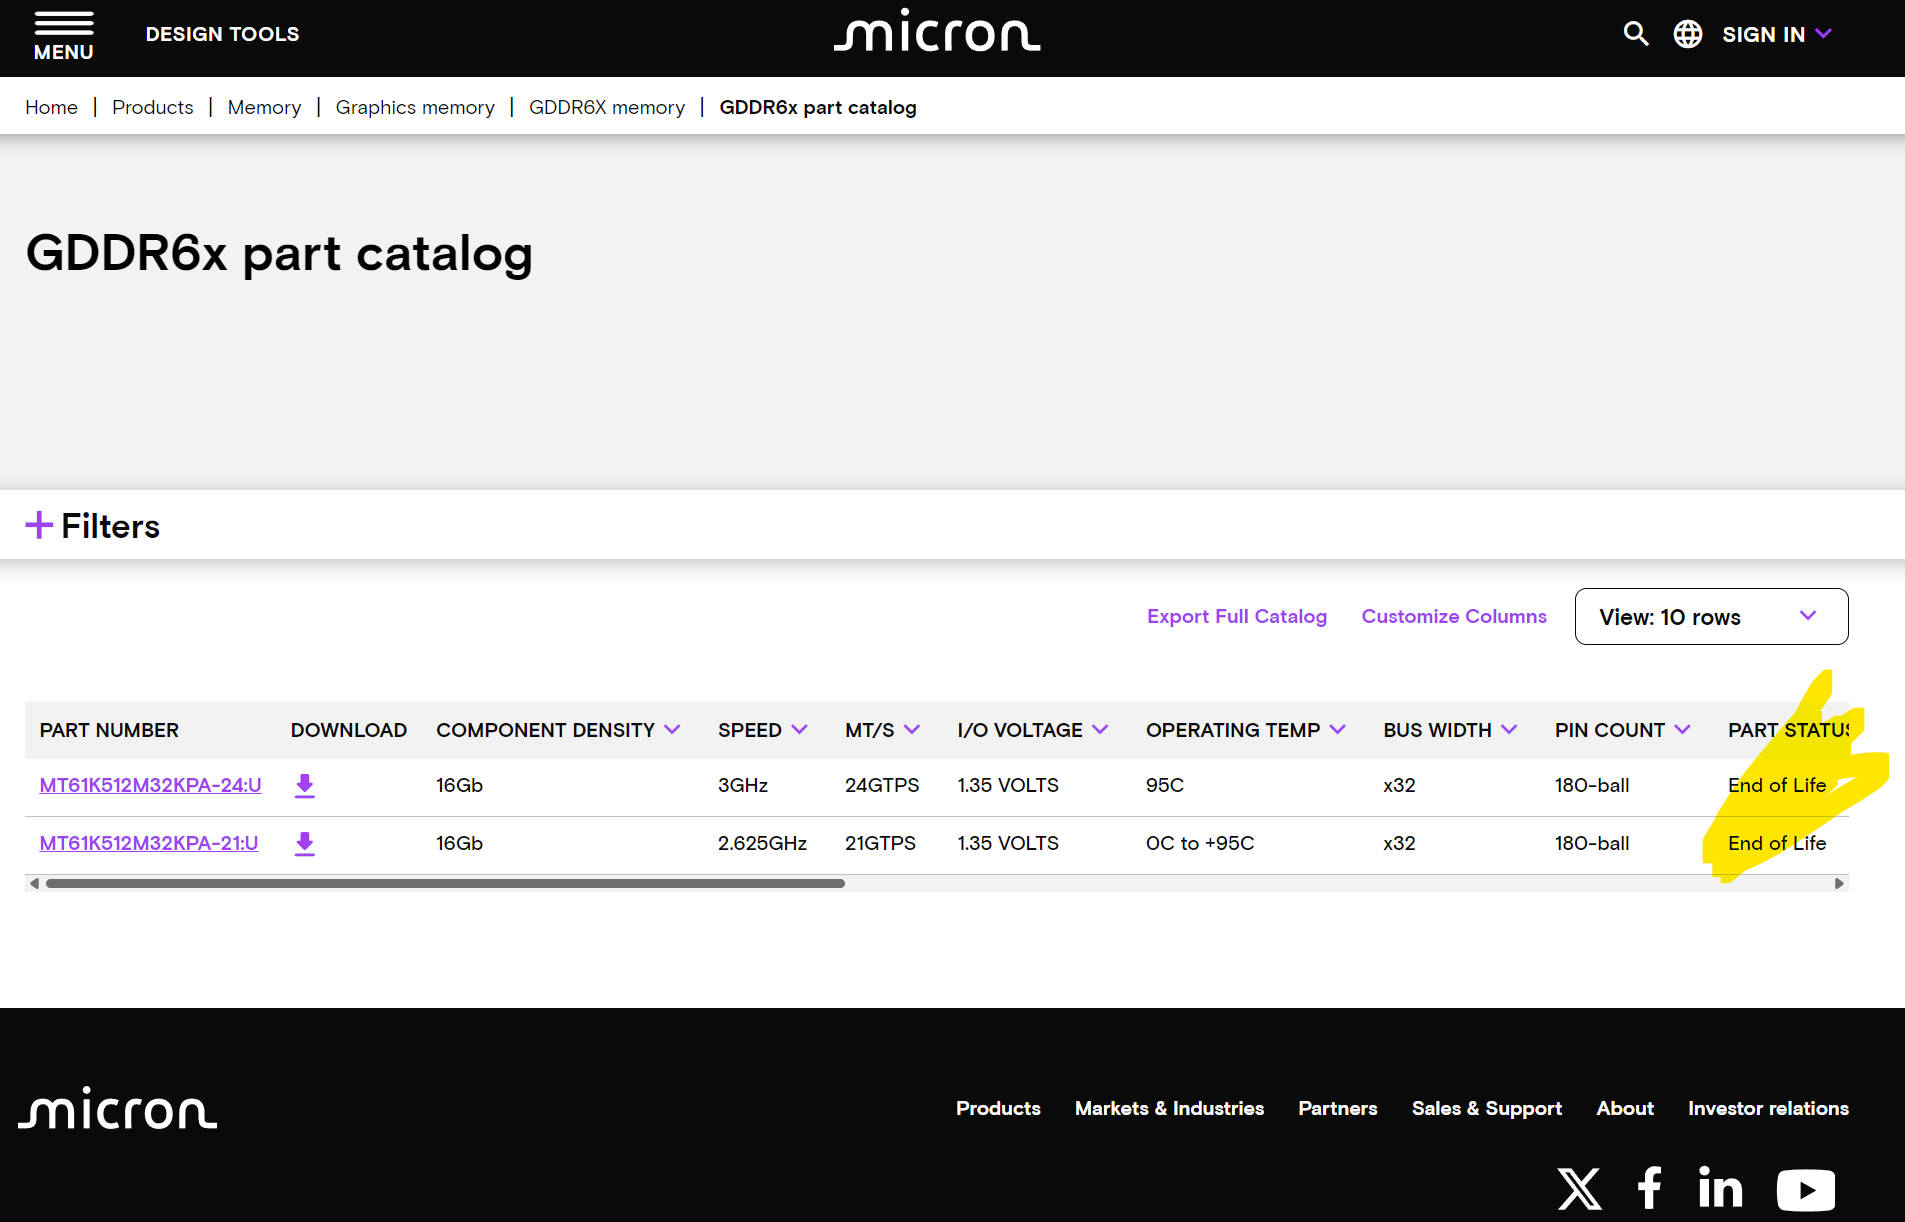Click End of Life in 21:U row
This screenshot has height=1222, width=1905.
(x=1777, y=844)
